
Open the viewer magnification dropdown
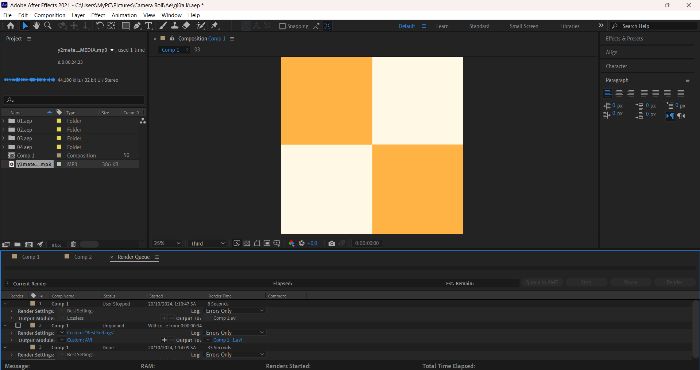[167, 243]
